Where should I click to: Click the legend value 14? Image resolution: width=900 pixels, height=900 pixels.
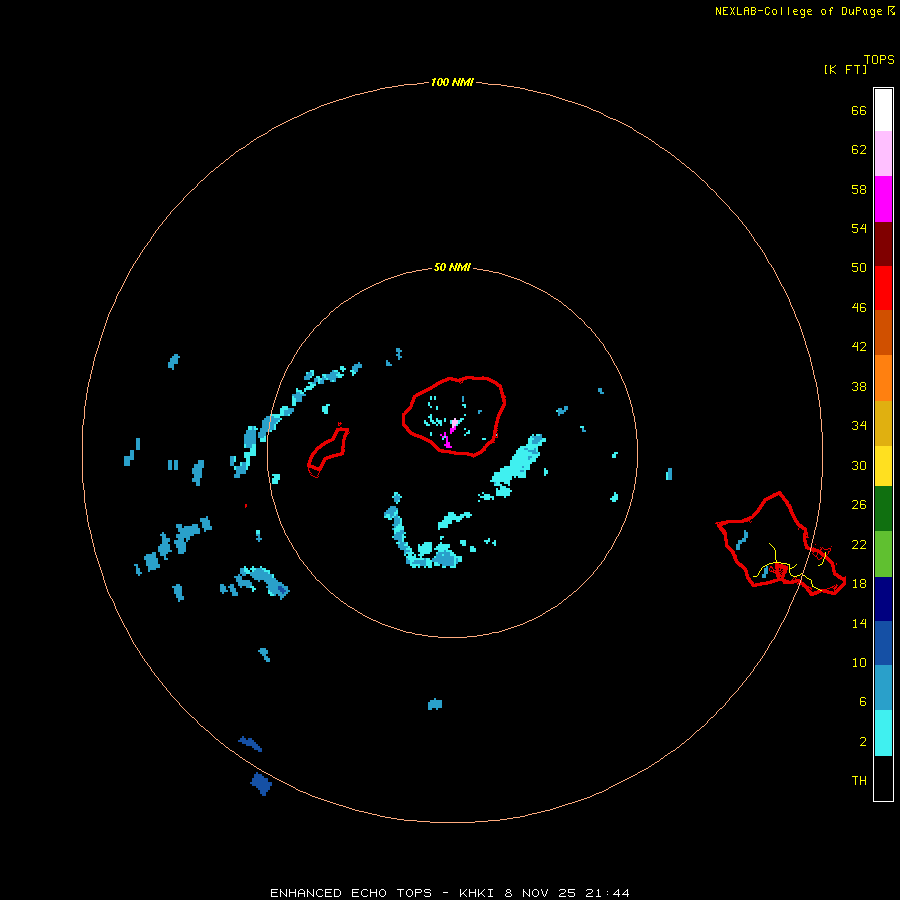(859, 623)
